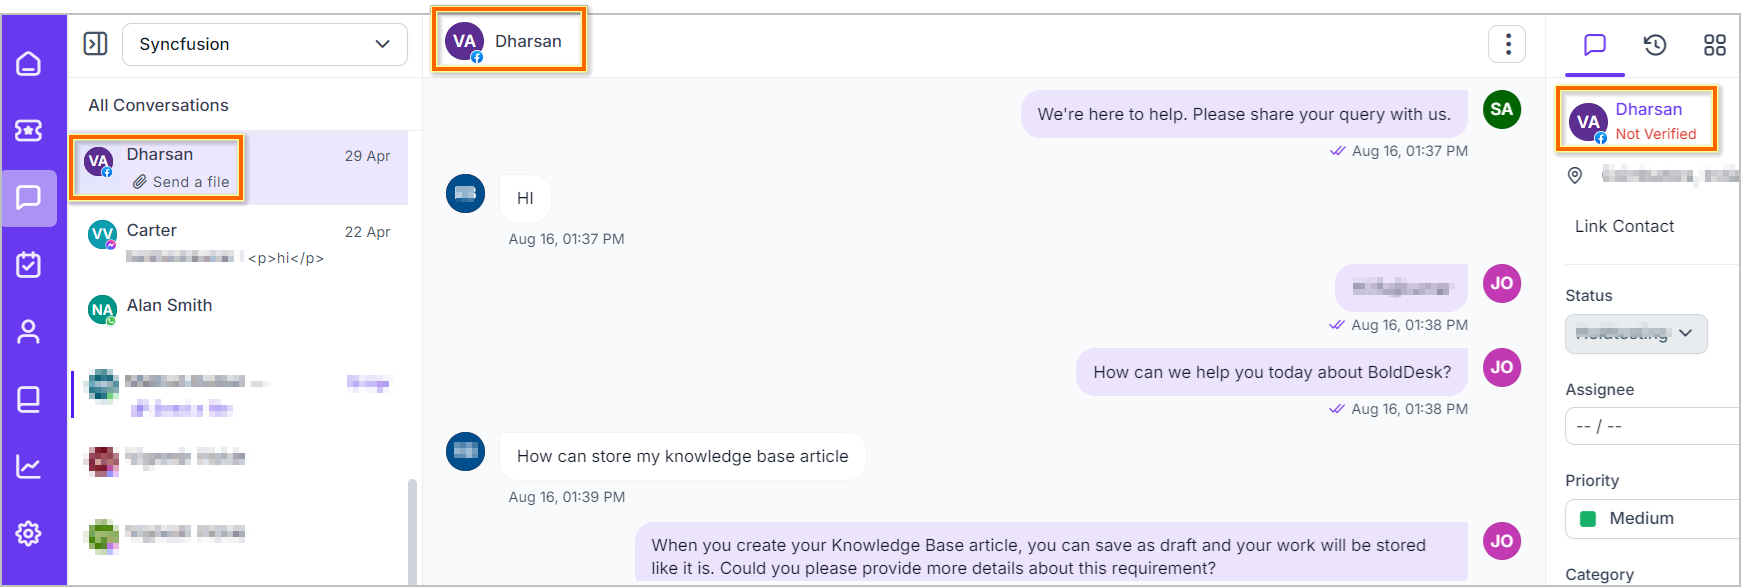Click the SA agent avatar
Screen dimensions: 1756x587
(1501, 110)
